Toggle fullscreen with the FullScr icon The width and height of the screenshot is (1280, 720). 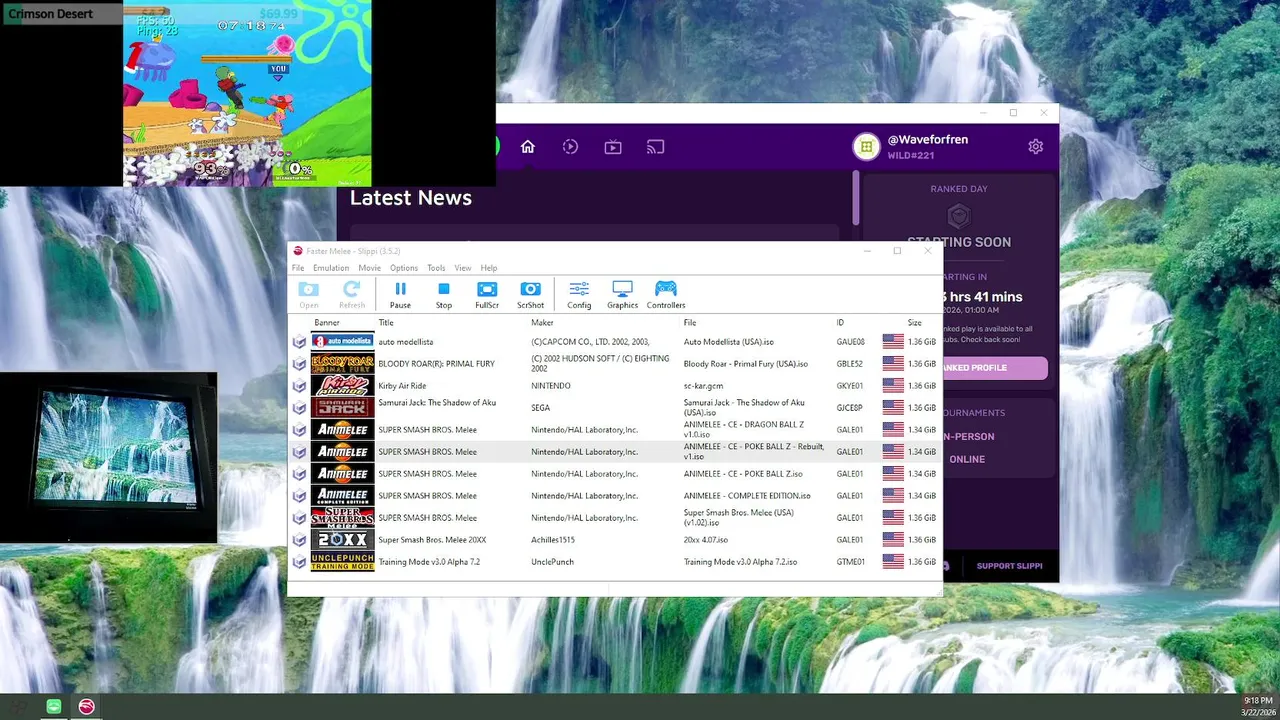pos(487,294)
